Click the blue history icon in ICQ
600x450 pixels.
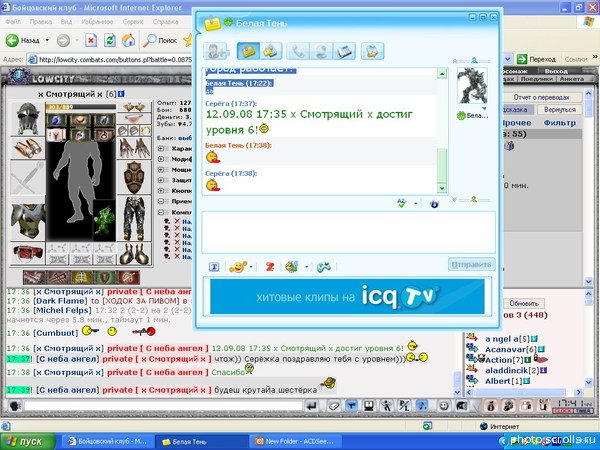point(434,204)
